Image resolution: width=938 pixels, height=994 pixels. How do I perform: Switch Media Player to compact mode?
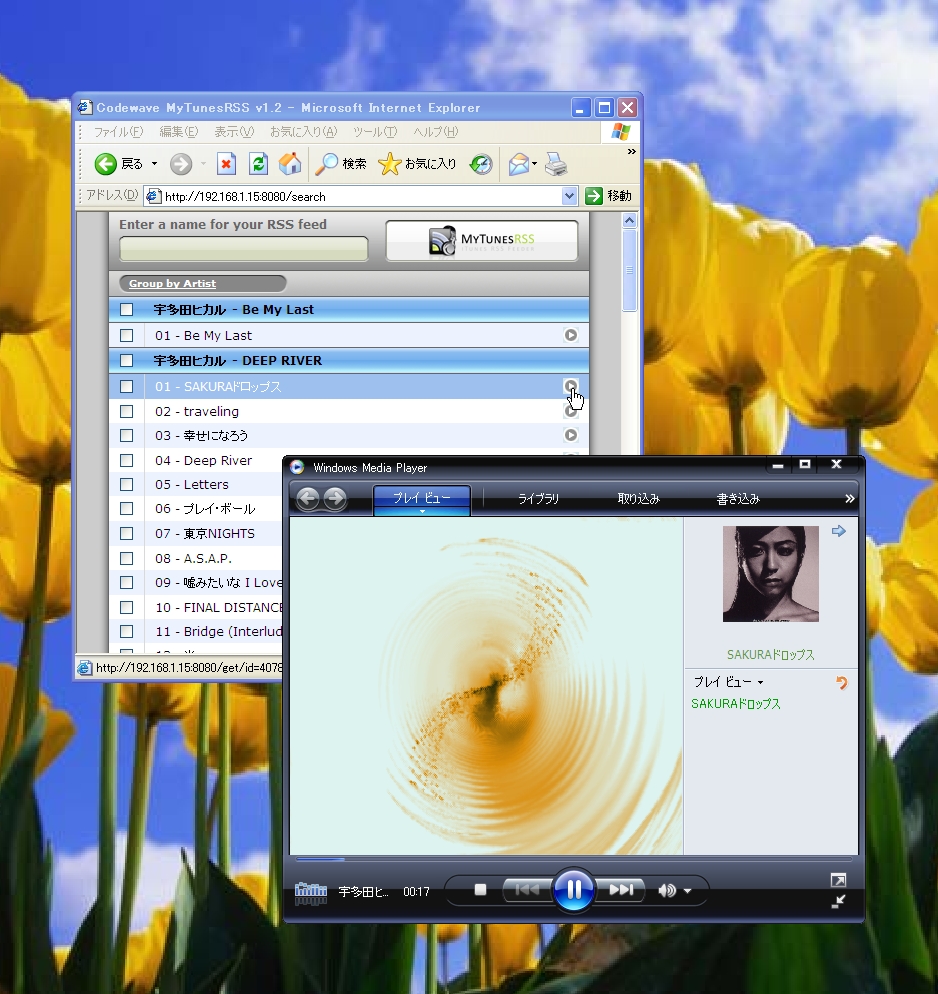coord(838,901)
